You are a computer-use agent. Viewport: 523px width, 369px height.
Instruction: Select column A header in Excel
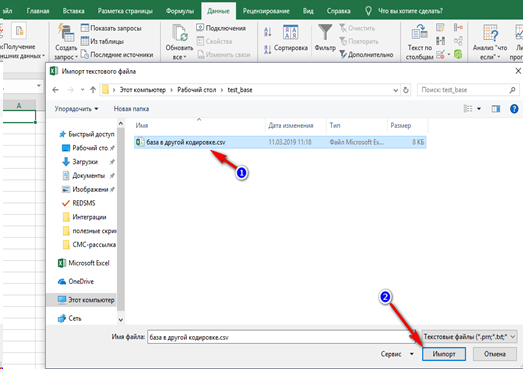click(19, 105)
